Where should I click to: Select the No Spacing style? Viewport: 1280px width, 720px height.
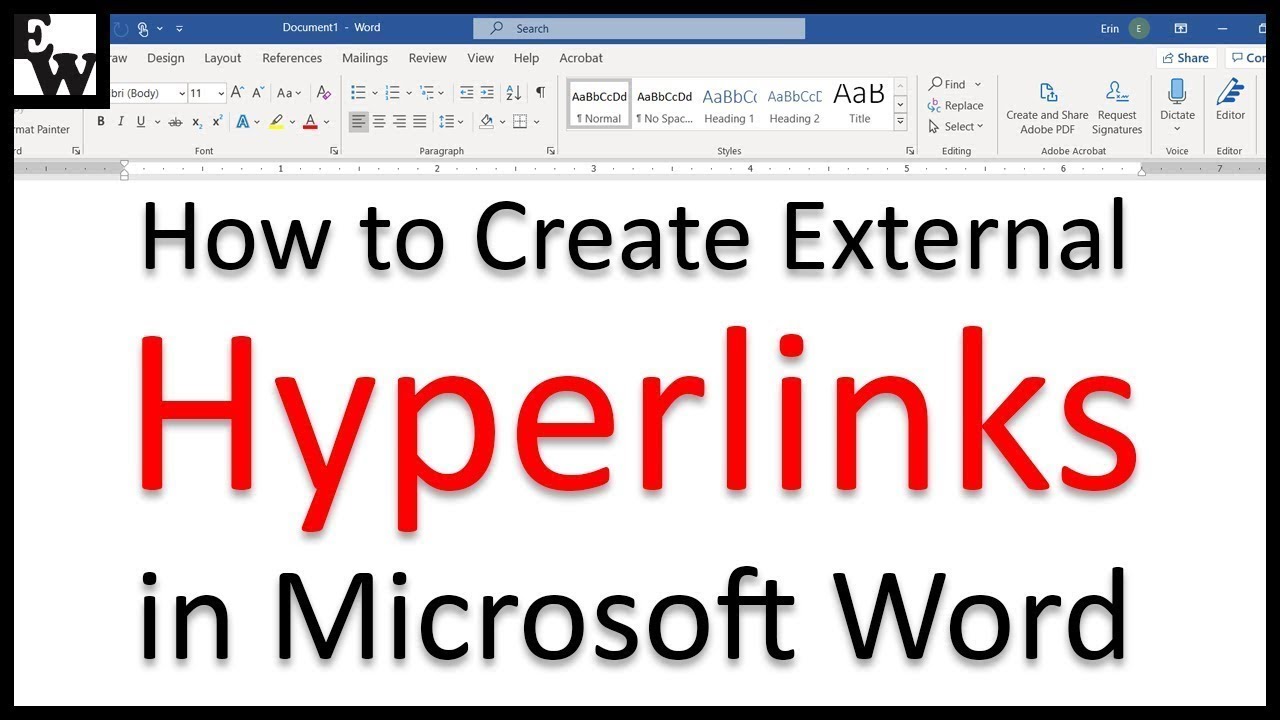(x=665, y=105)
